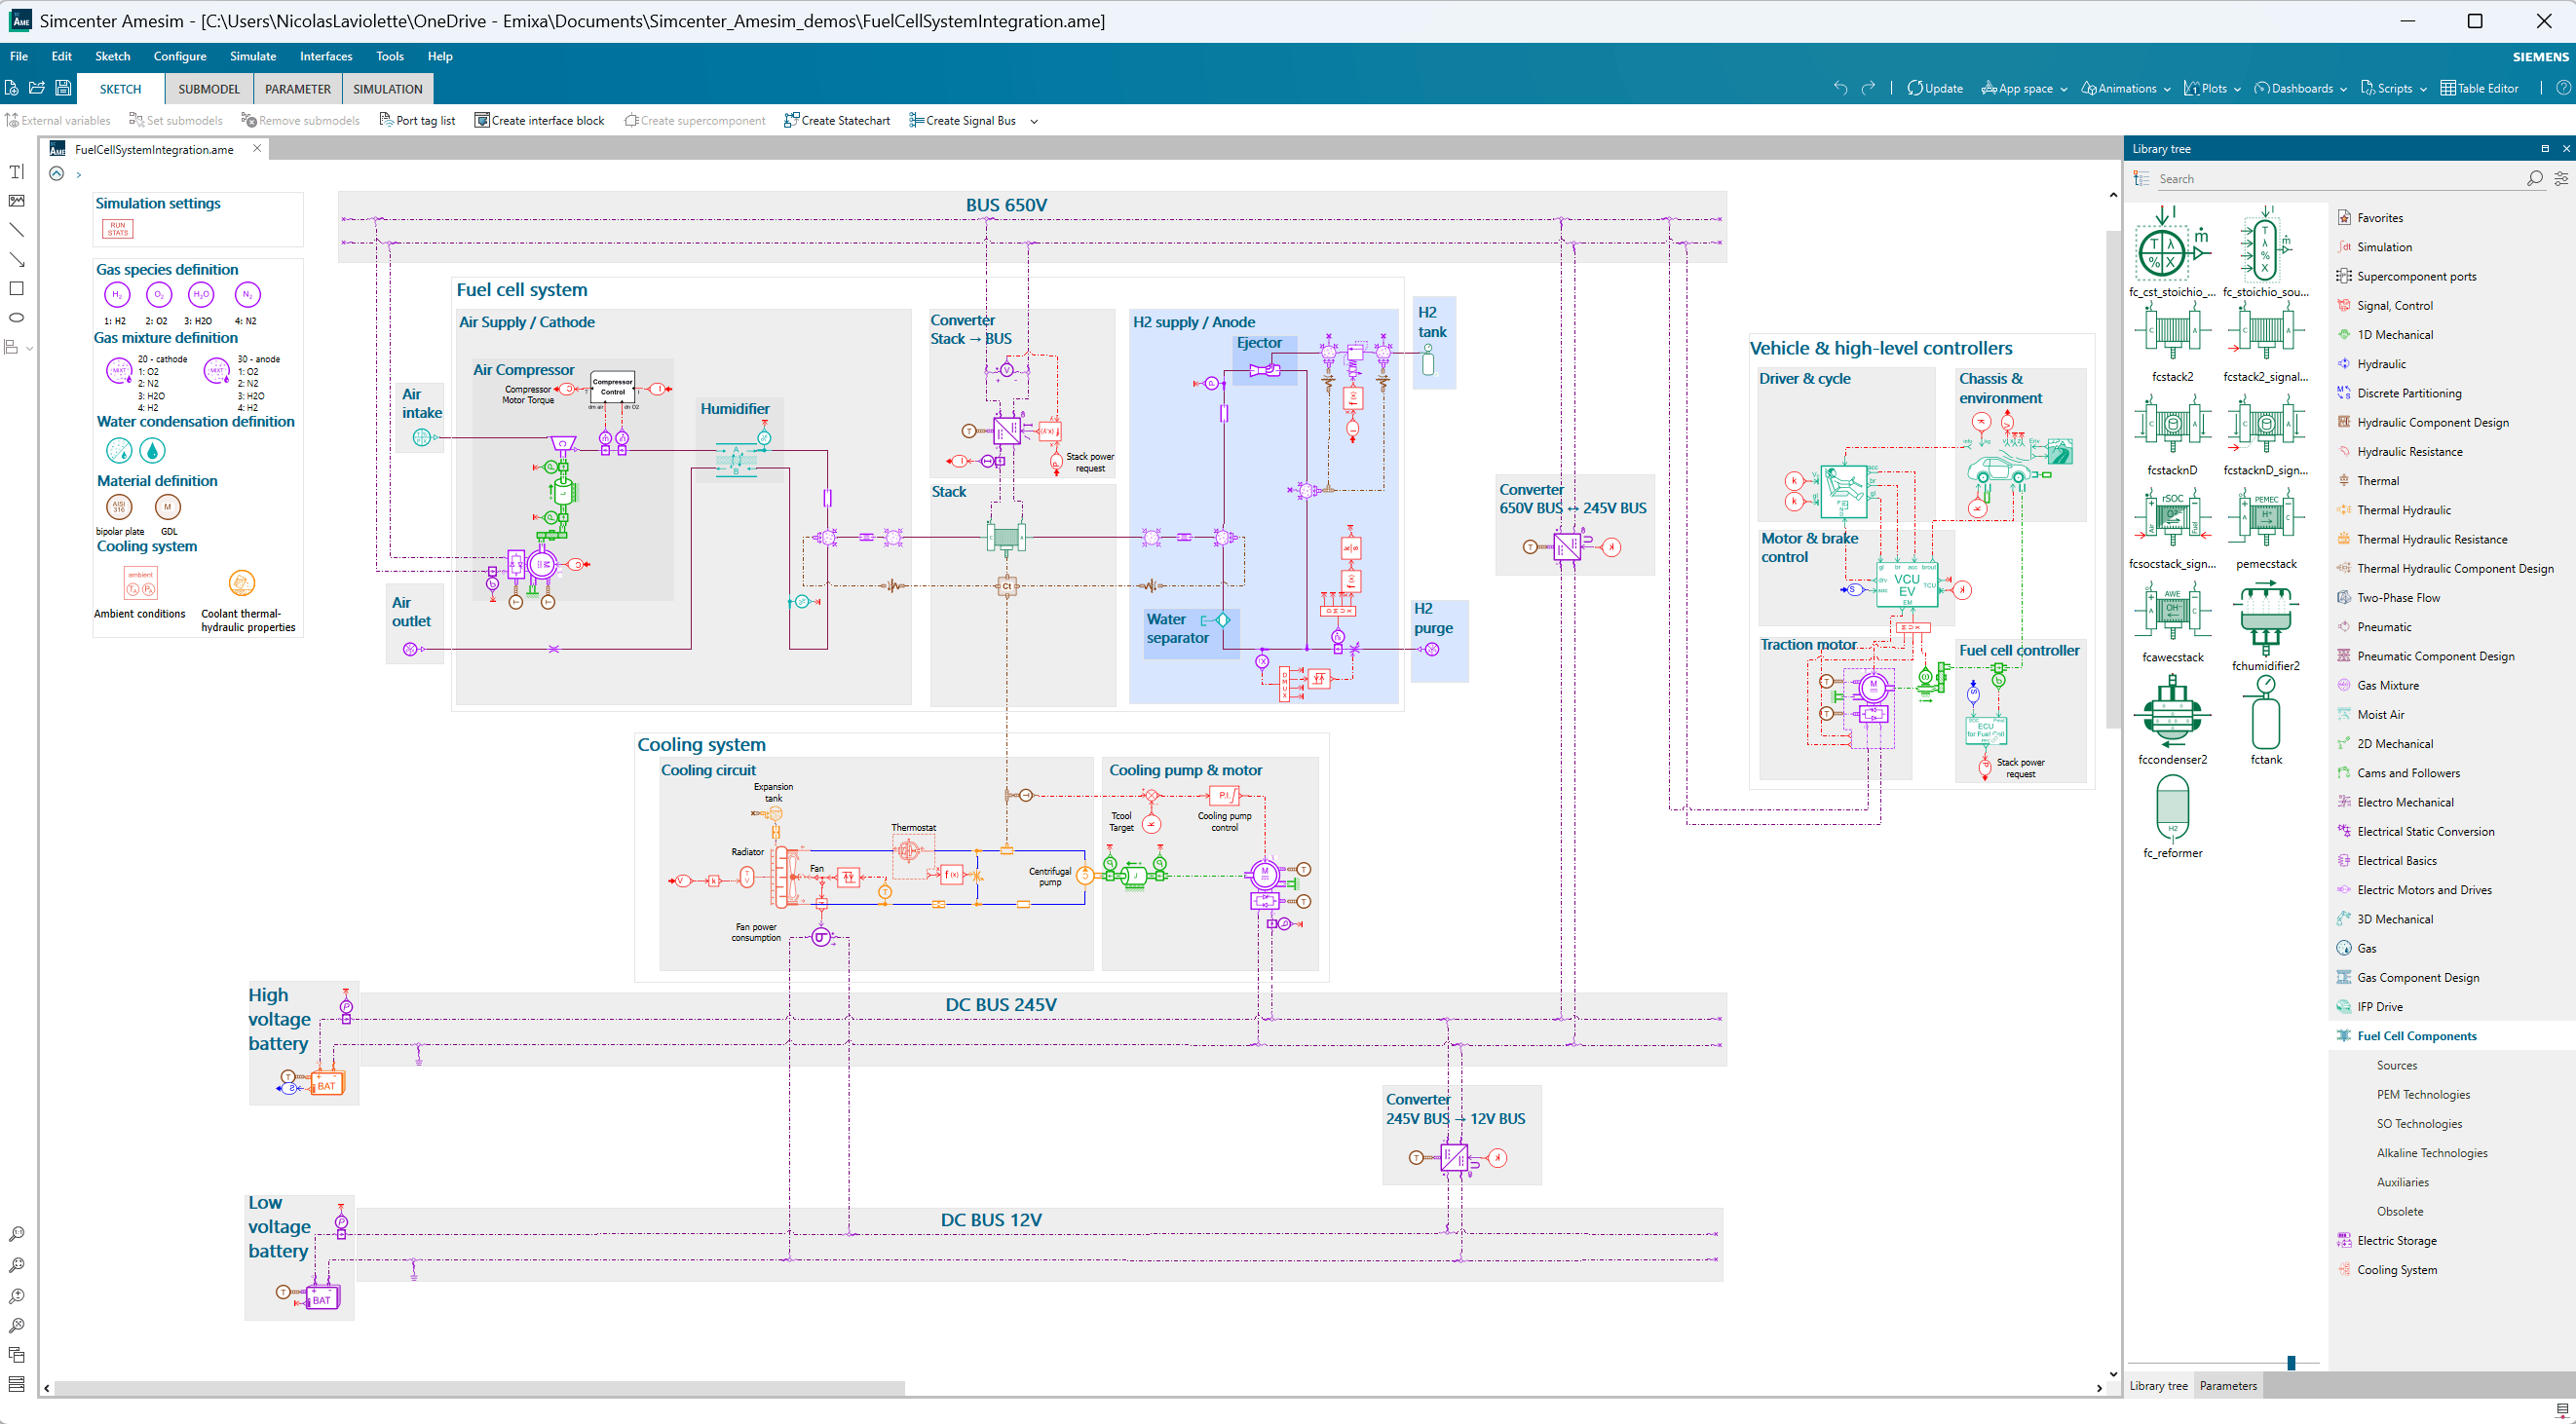Select the H2 gas species icon
Screen dimensions: 2576x1424
pos(117,295)
